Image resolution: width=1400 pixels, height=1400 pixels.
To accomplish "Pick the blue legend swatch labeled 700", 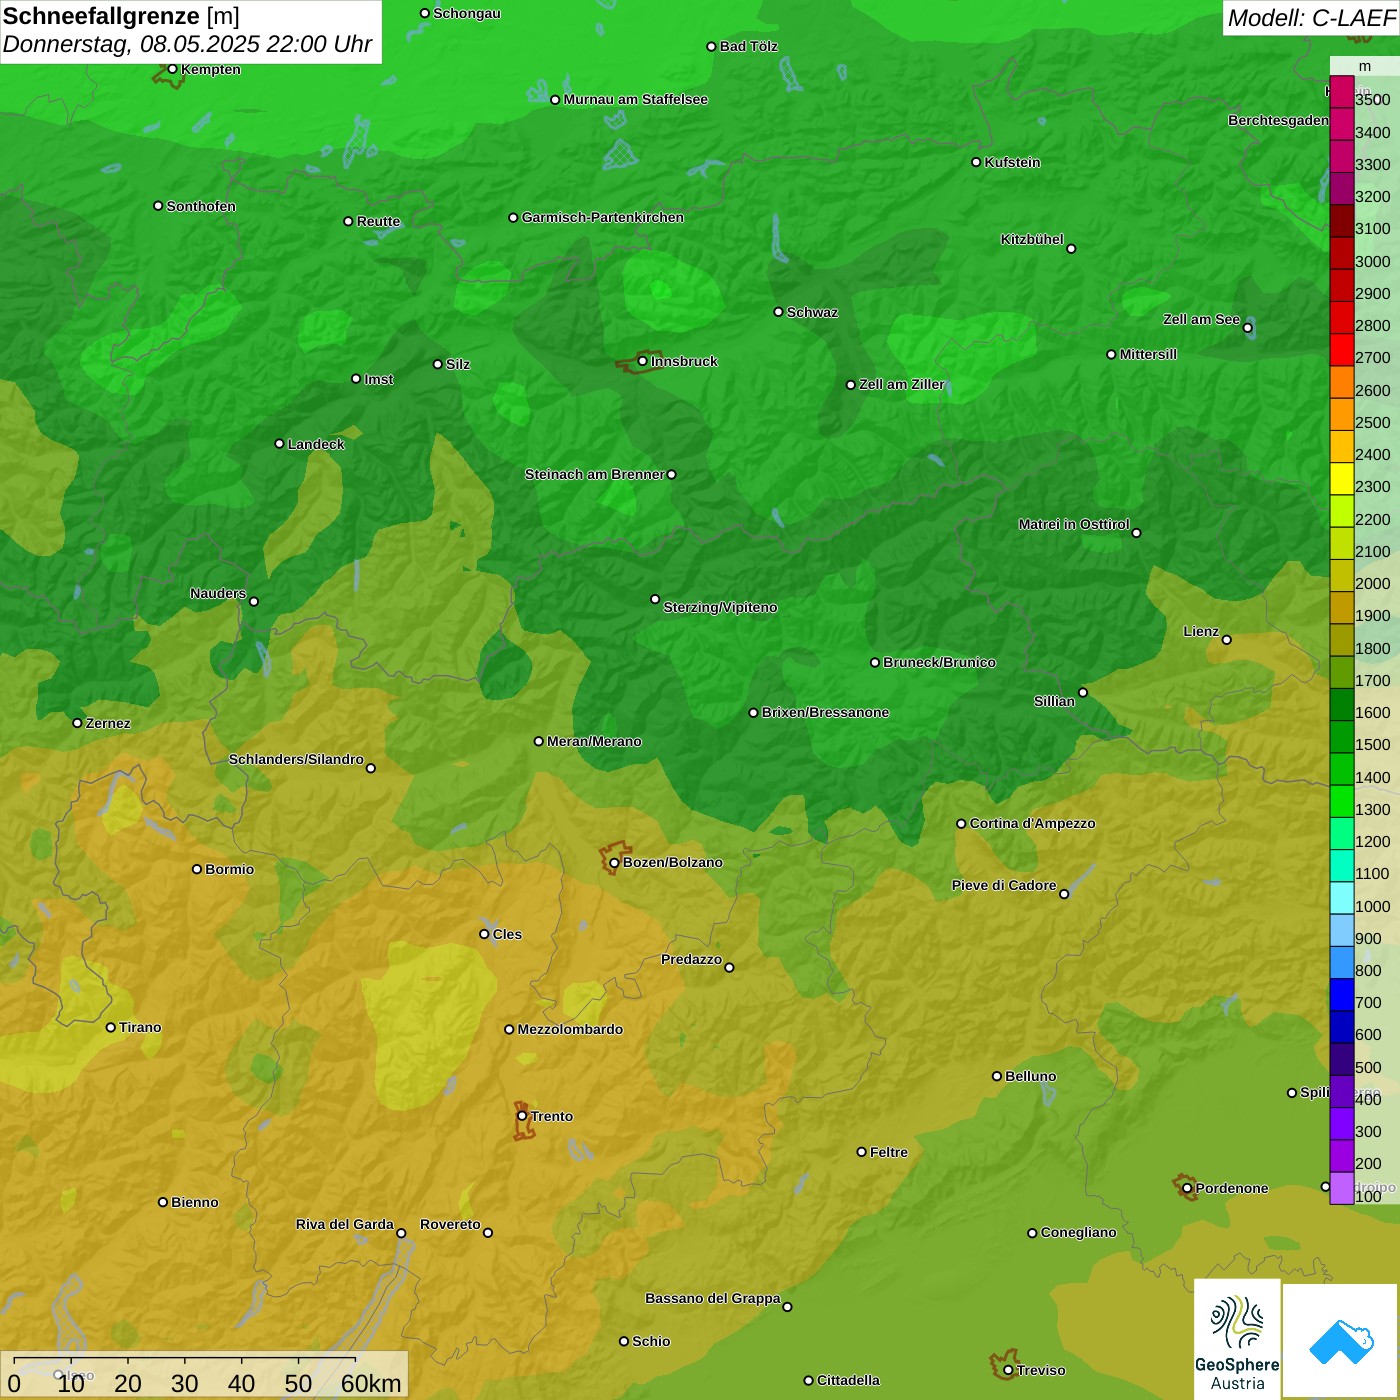I will click(x=1341, y=995).
